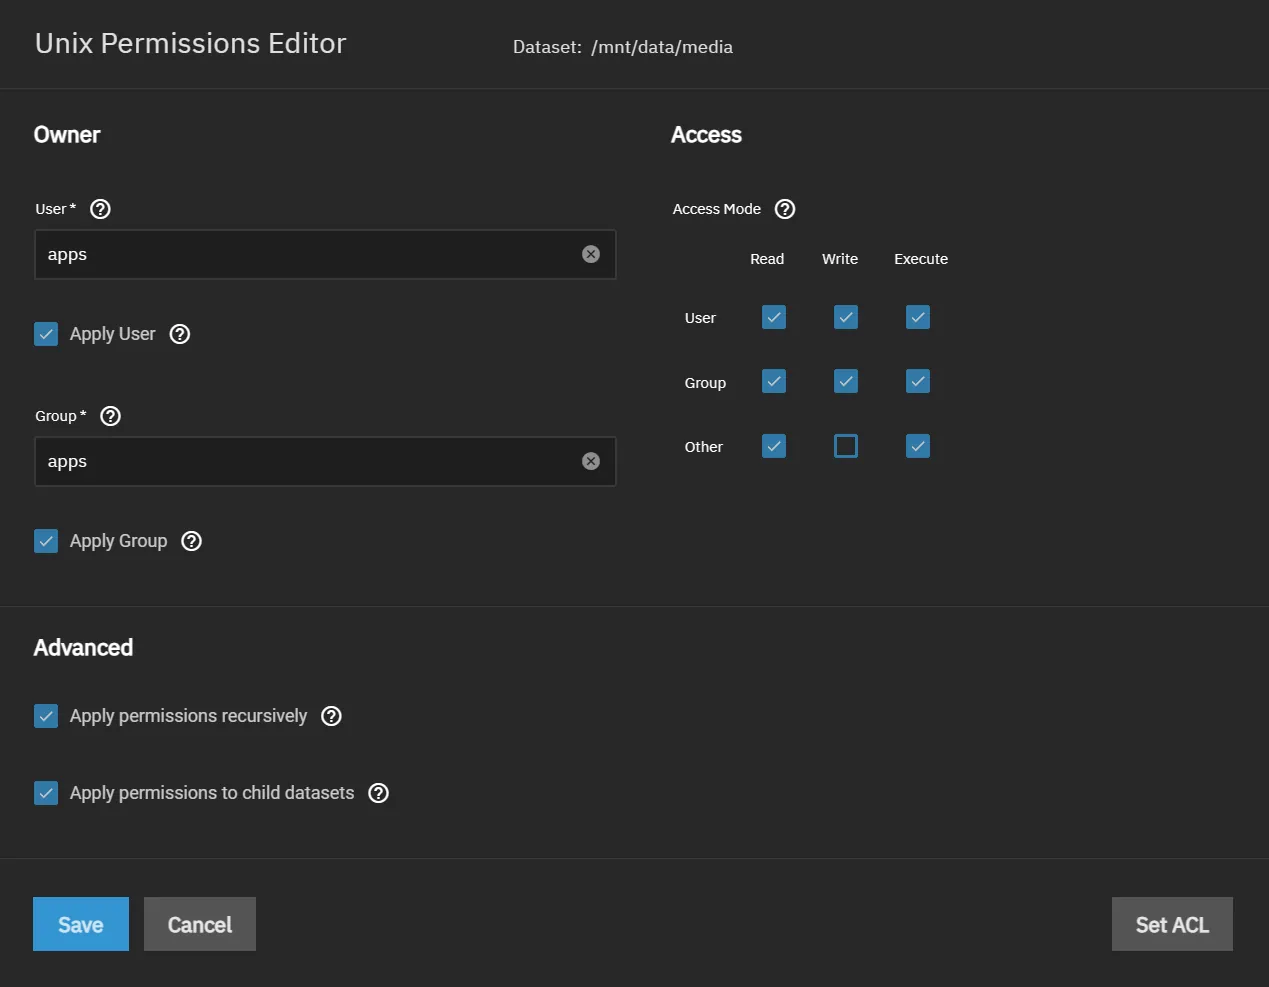Show help for Apply Group option

click(x=191, y=541)
